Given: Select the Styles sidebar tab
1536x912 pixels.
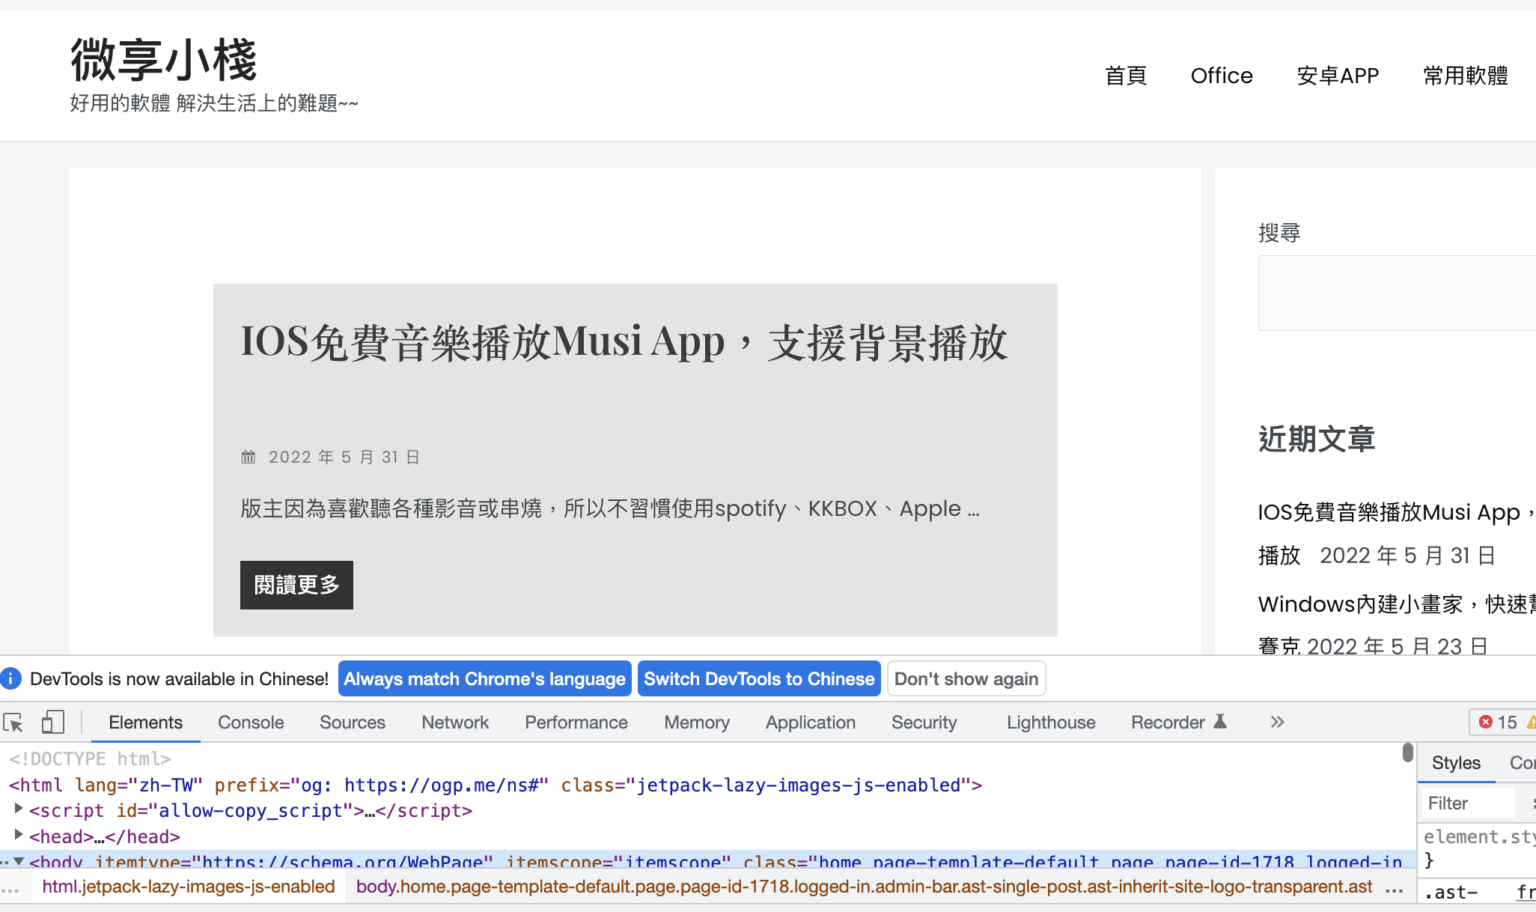Looking at the screenshot, I should click(1456, 763).
